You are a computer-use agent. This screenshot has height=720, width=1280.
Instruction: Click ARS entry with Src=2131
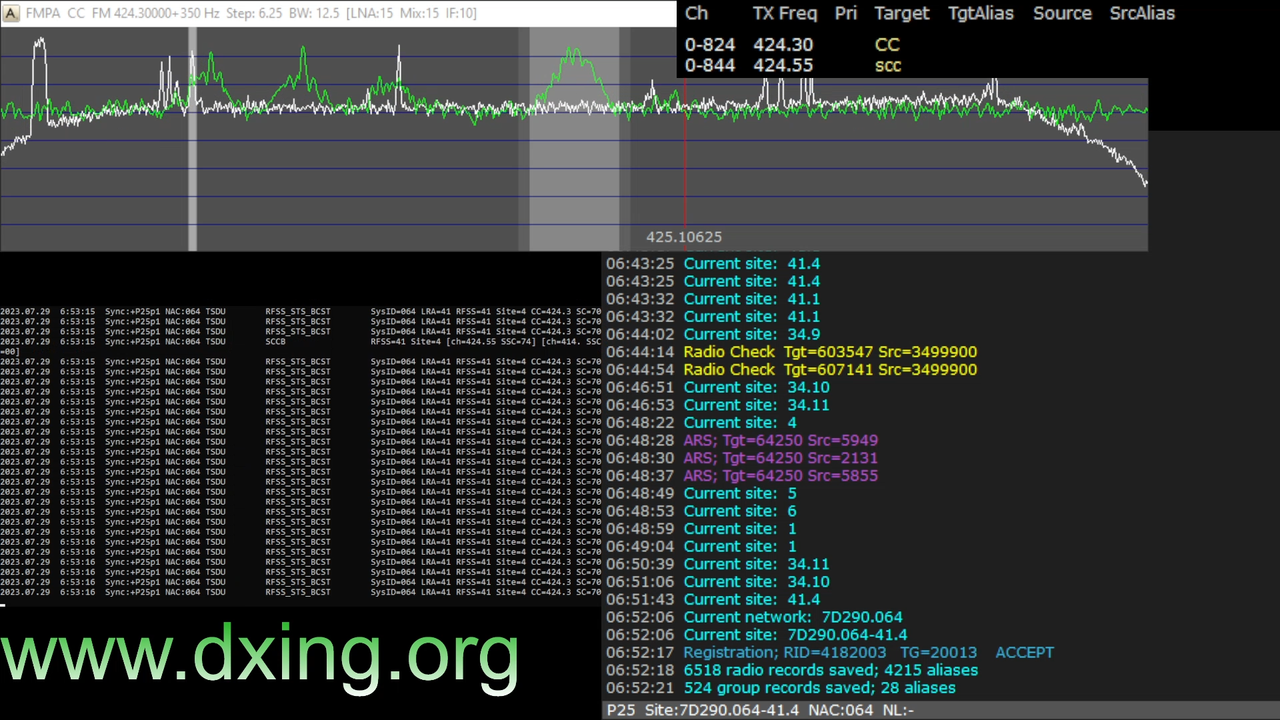pos(742,458)
